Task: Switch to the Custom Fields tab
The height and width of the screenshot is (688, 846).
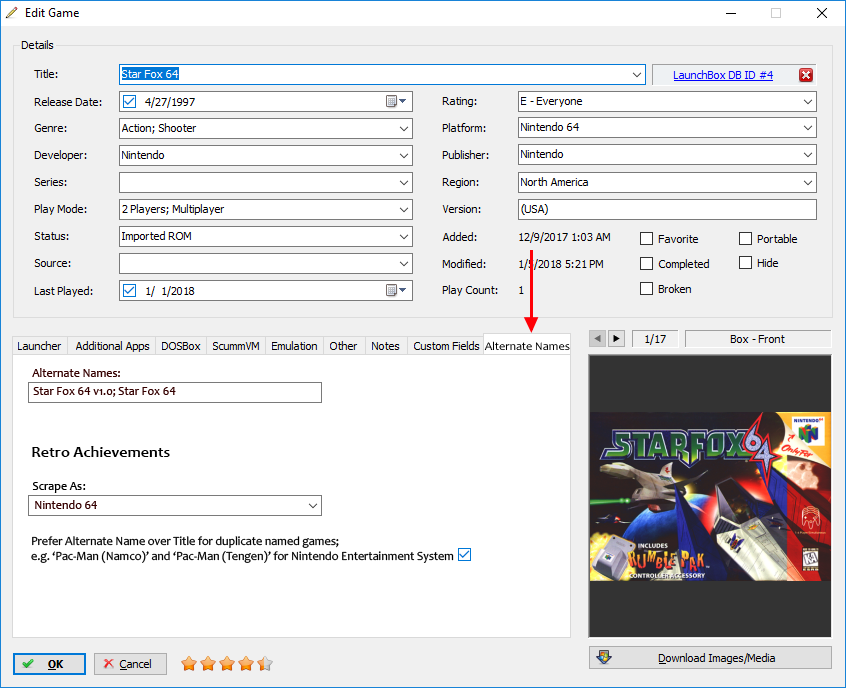Action: tap(446, 346)
